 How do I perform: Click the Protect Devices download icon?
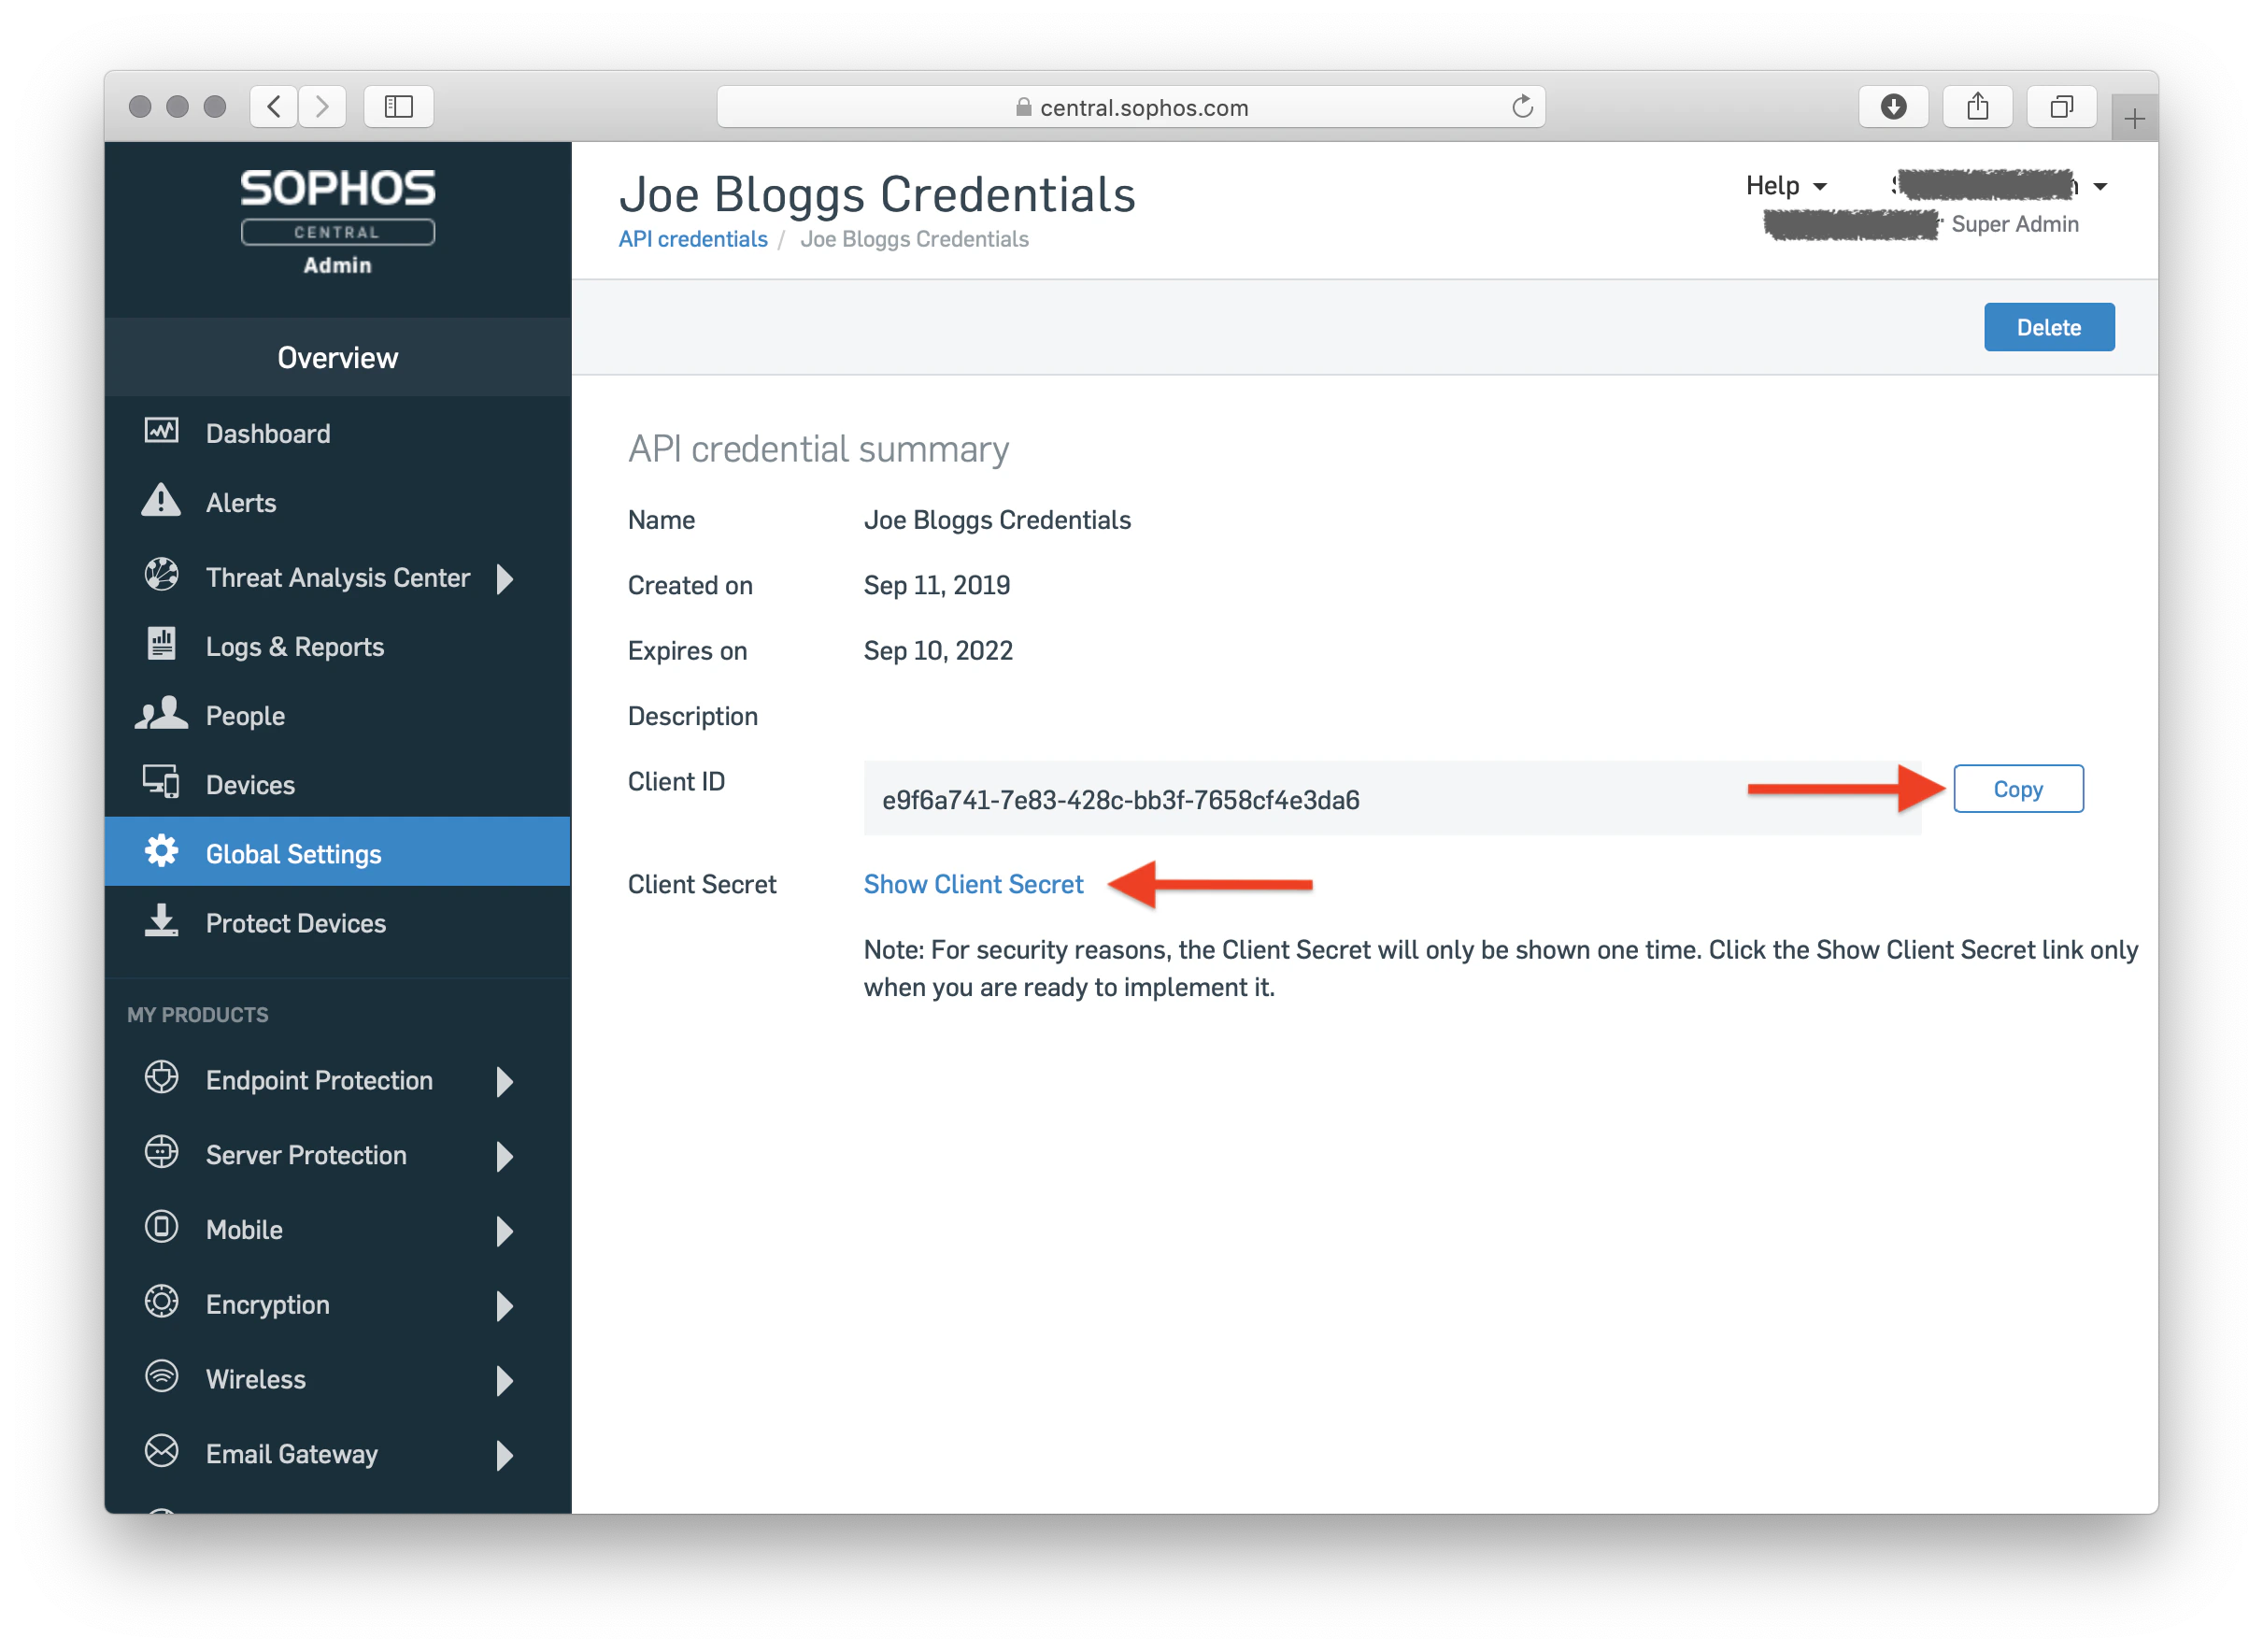[161, 920]
